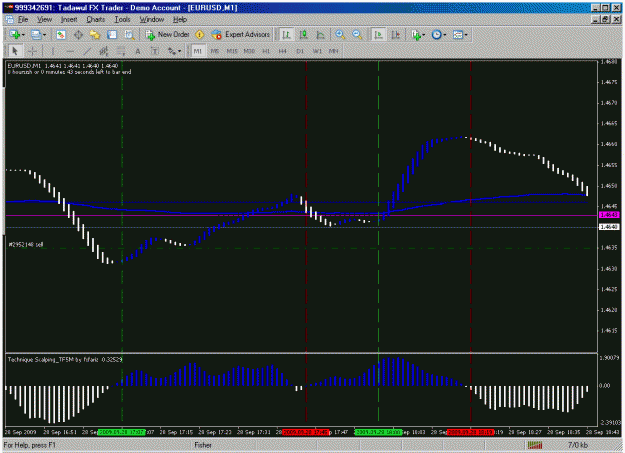Launch MetaEditor via yellow diamond icon
Image resolution: width=625 pixels, height=453 pixels.
point(199,35)
